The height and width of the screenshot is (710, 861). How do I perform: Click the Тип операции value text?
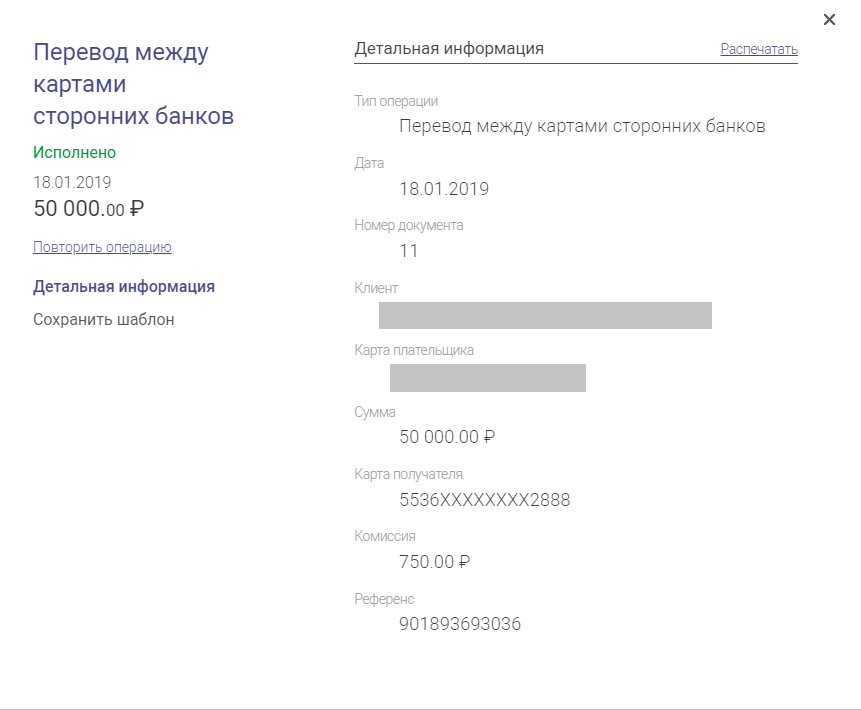click(582, 126)
